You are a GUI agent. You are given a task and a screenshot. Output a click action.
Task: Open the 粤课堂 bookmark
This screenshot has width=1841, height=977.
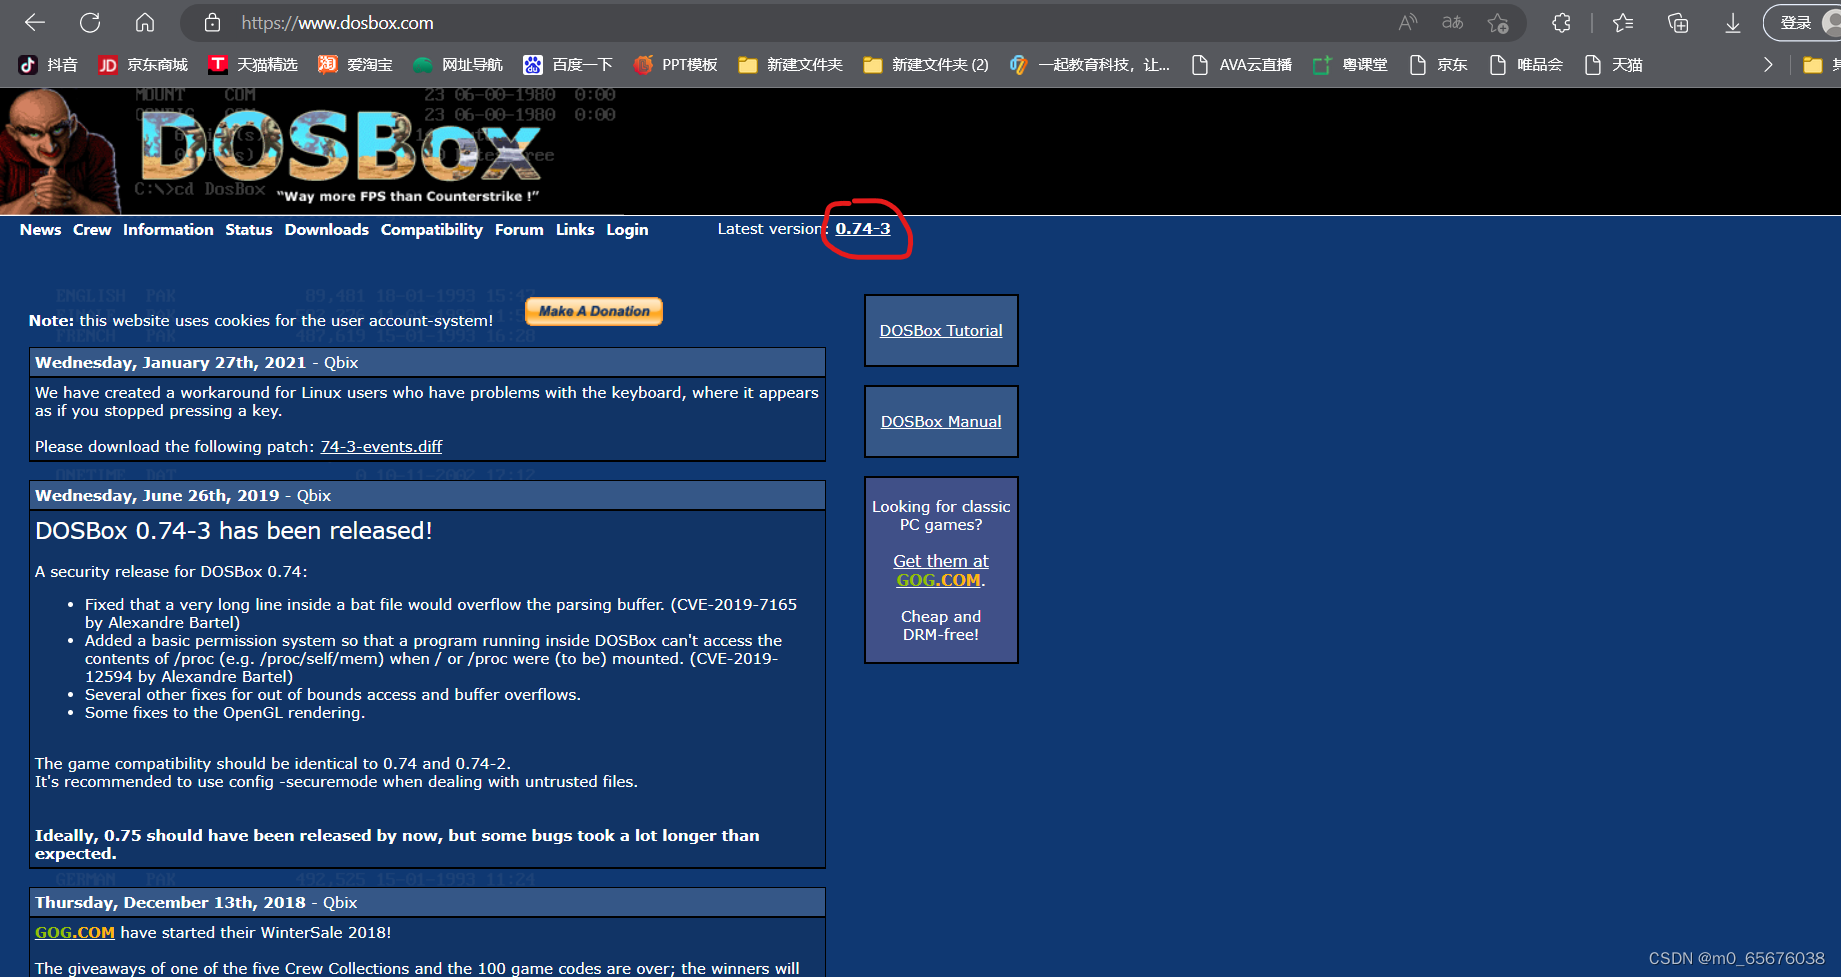(x=1350, y=65)
